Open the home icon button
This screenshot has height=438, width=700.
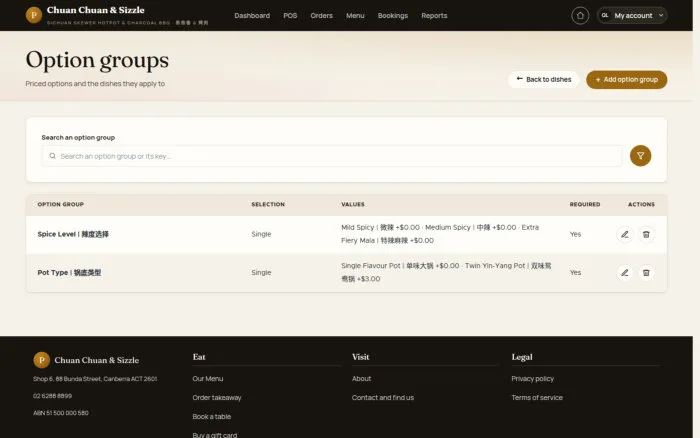[580, 16]
